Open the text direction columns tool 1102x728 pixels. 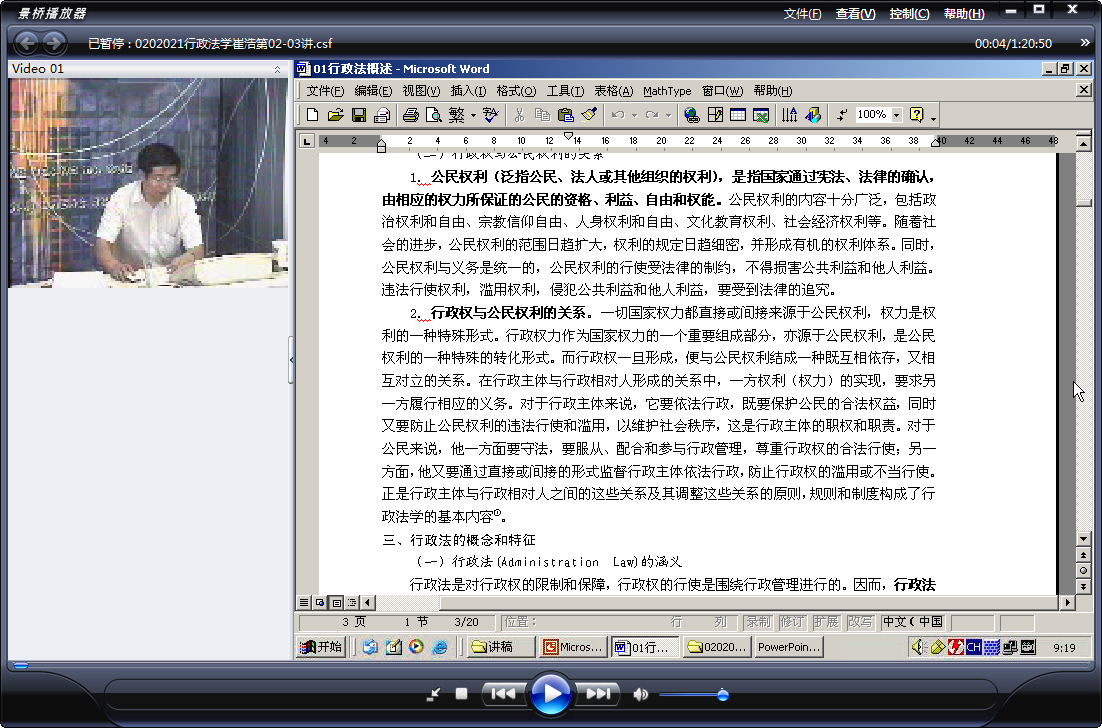(x=790, y=115)
